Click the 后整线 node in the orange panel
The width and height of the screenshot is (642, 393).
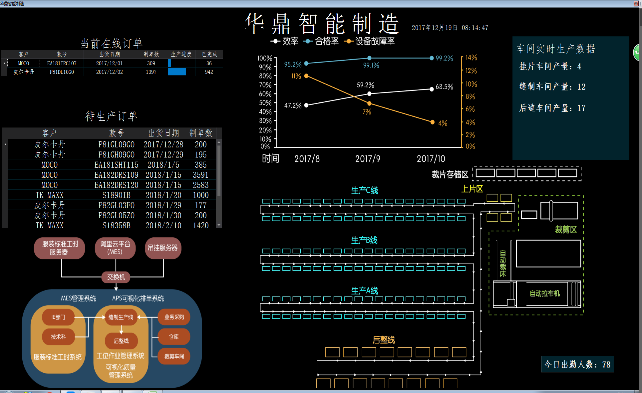pos(121,341)
